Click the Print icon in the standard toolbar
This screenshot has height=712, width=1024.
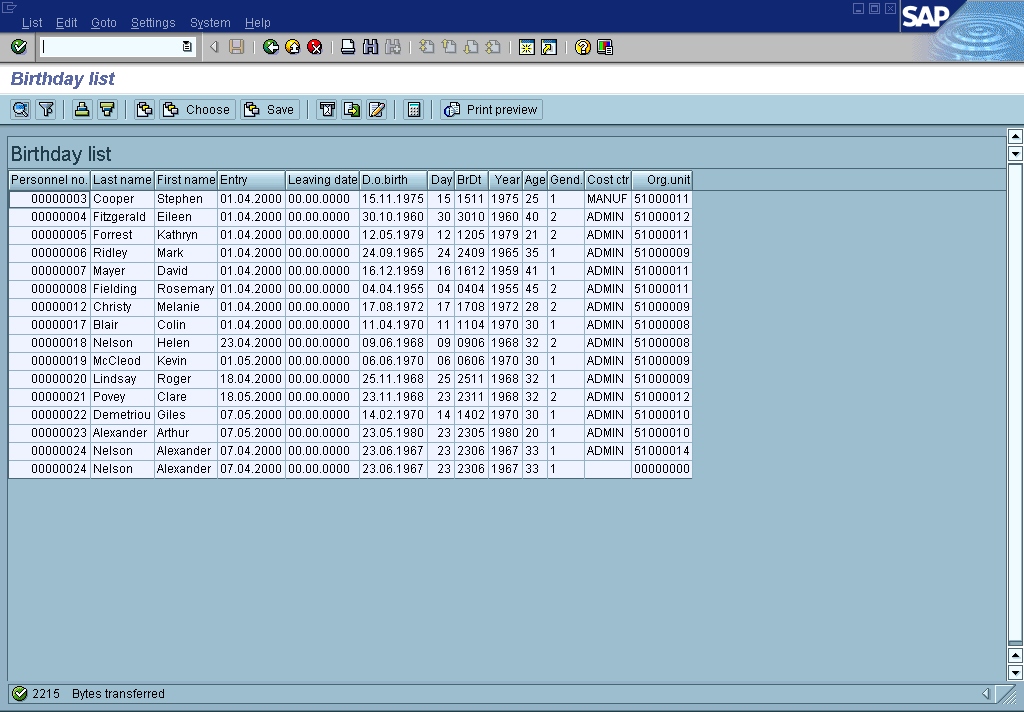coord(348,47)
